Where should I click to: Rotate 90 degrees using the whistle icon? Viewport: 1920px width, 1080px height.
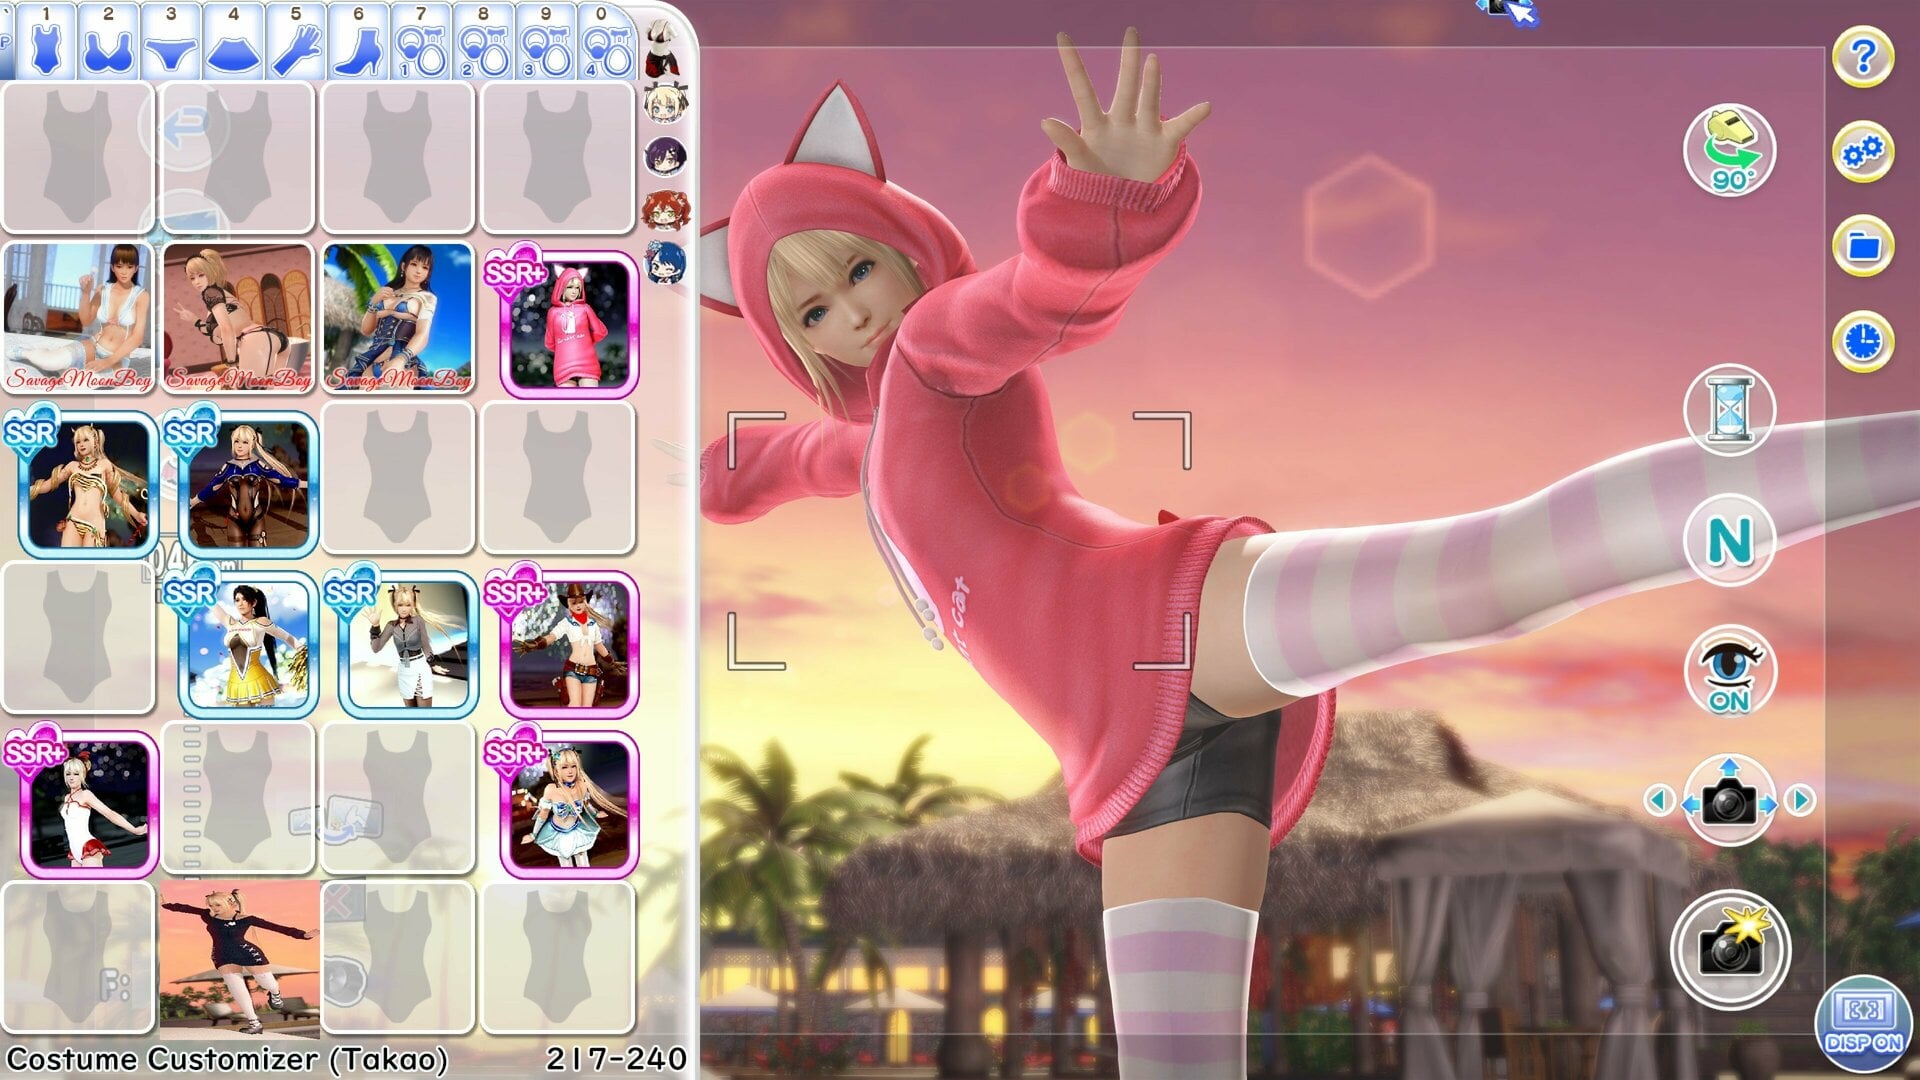click(1729, 150)
